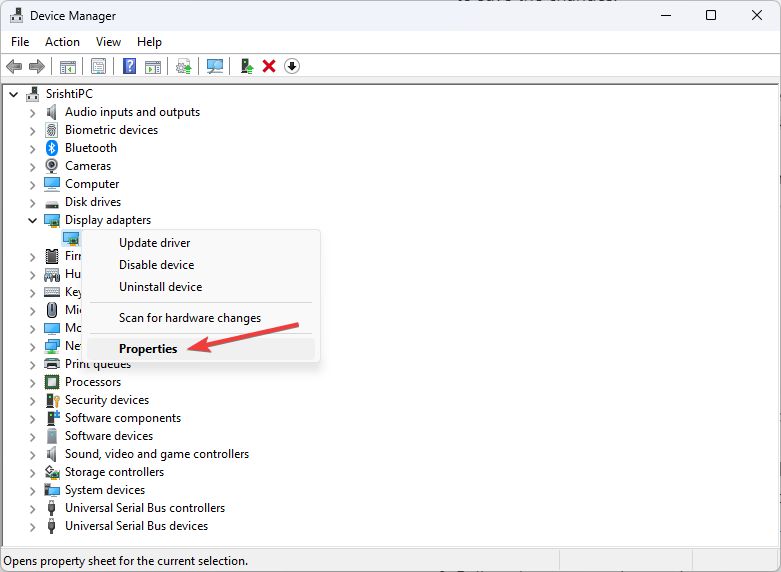Image resolution: width=781 pixels, height=572 pixels.
Task: Click the Storage controllers icon
Action: 52,472
